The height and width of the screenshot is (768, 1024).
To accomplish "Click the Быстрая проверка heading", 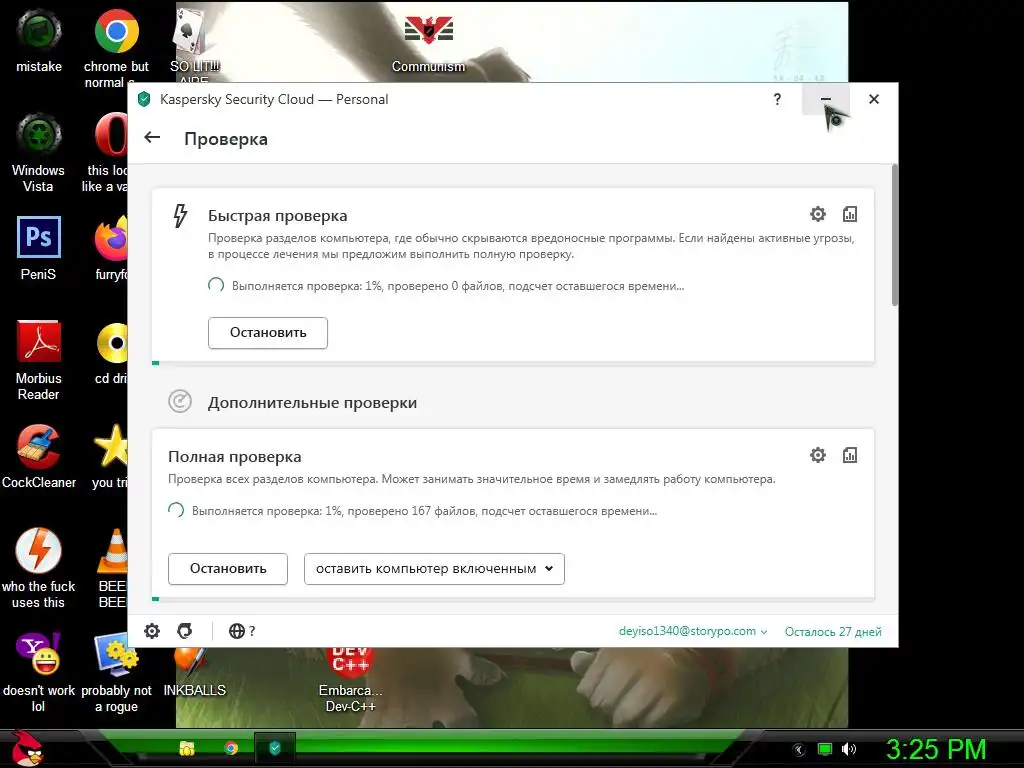I will 278,216.
